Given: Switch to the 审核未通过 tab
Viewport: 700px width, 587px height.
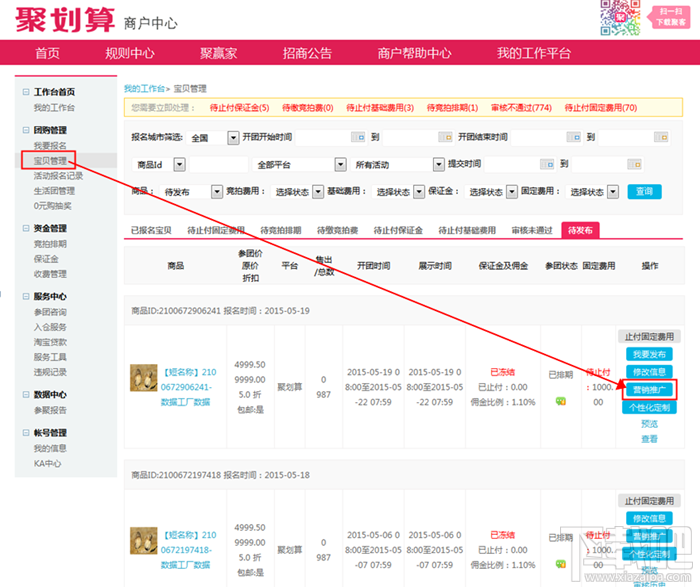Looking at the screenshot, I should click(x=532, y=230).
